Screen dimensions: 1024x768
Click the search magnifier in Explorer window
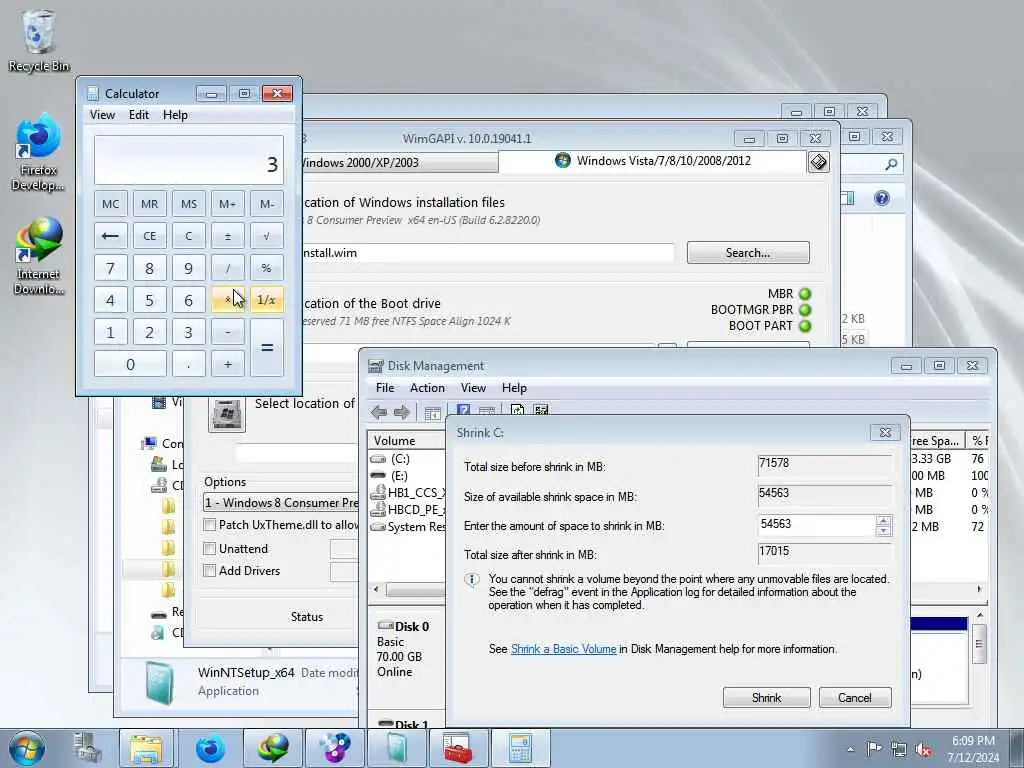(x=891, y=165)
